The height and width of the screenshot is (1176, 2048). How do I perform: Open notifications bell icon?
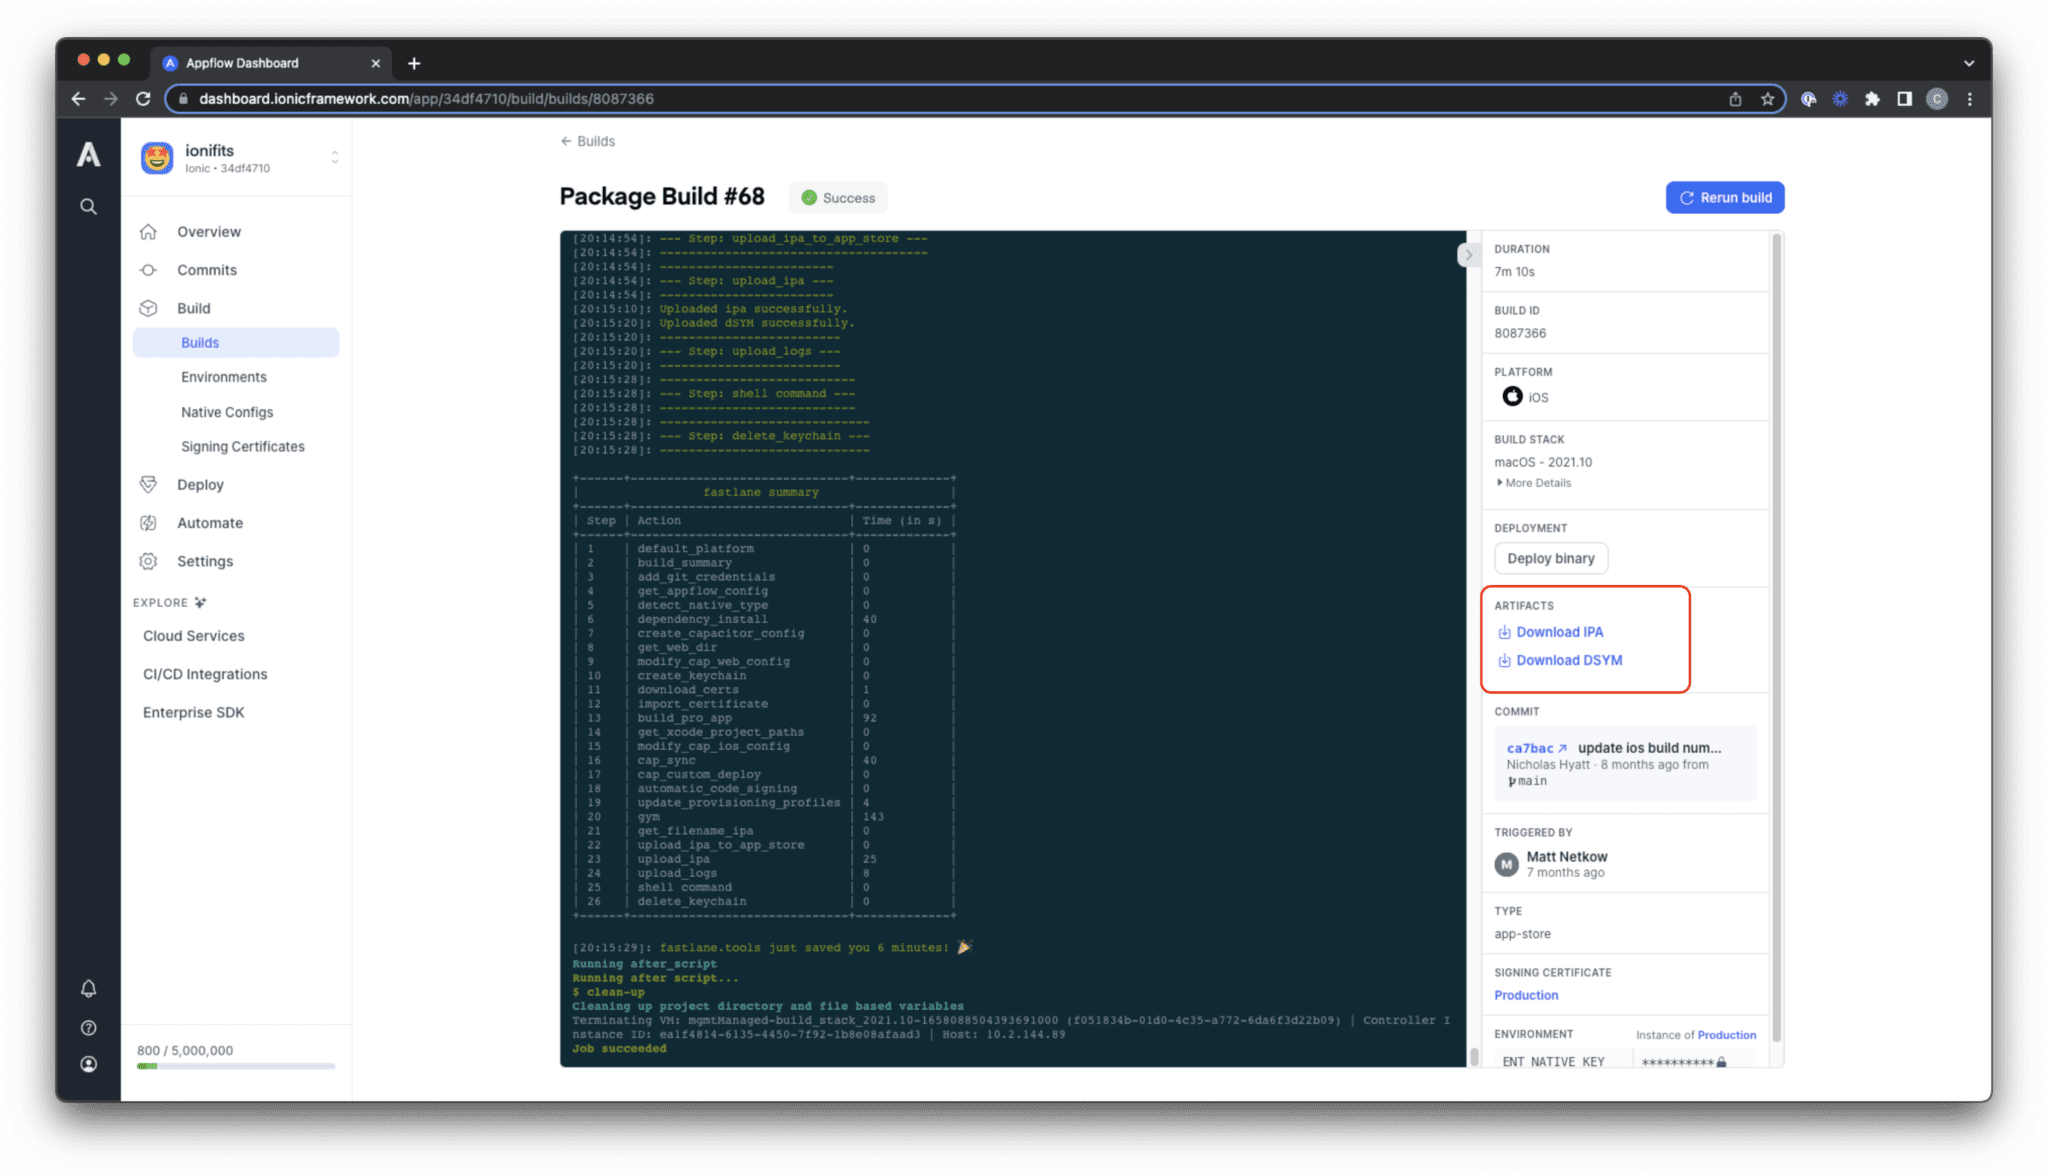coord(89,988)
